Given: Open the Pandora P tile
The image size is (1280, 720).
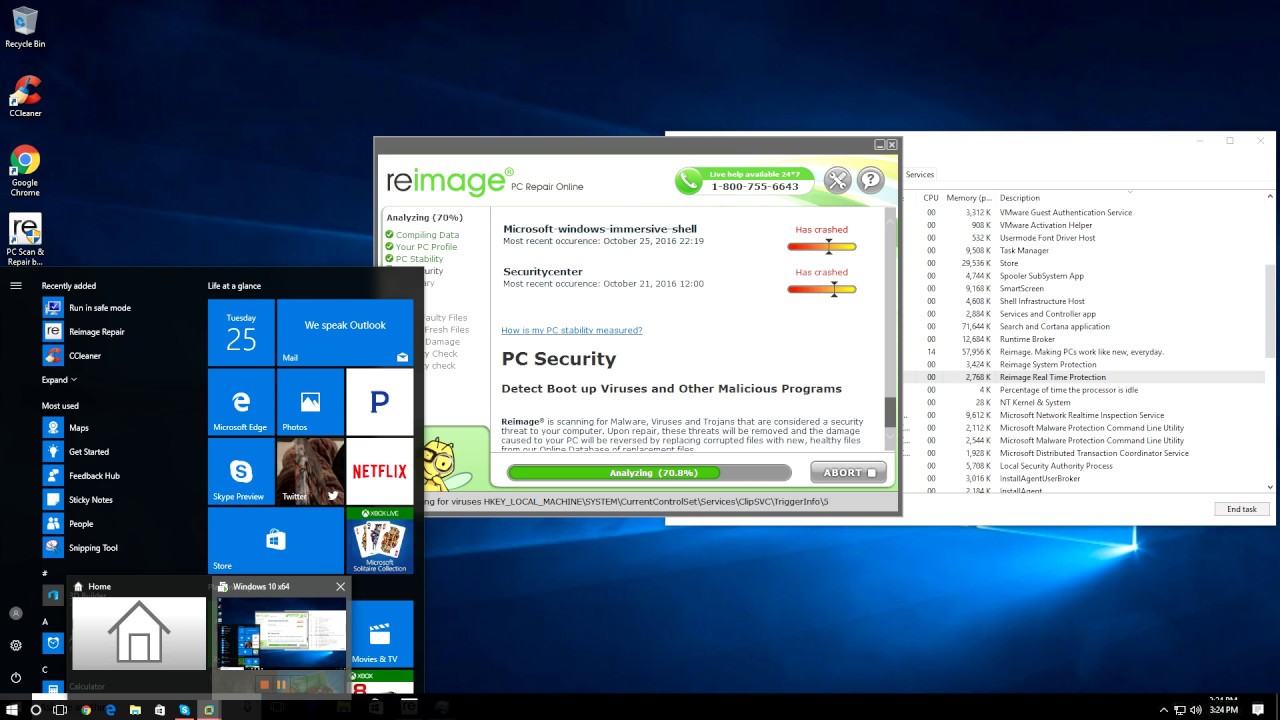Looking at the screenshot, I should pyautogui.click(x=379, y=401).
